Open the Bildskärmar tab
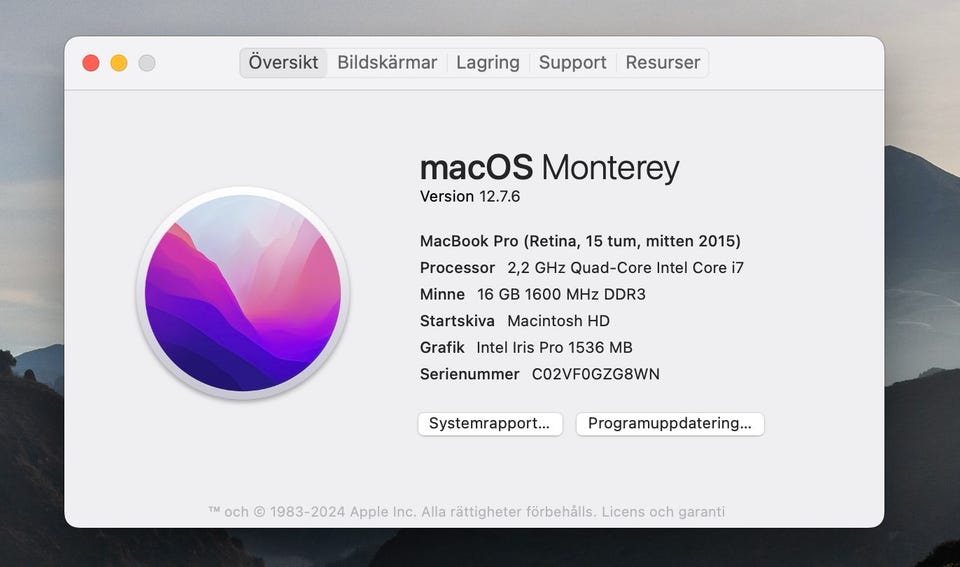This screenshot has width=960, height=567. [387, 62]
